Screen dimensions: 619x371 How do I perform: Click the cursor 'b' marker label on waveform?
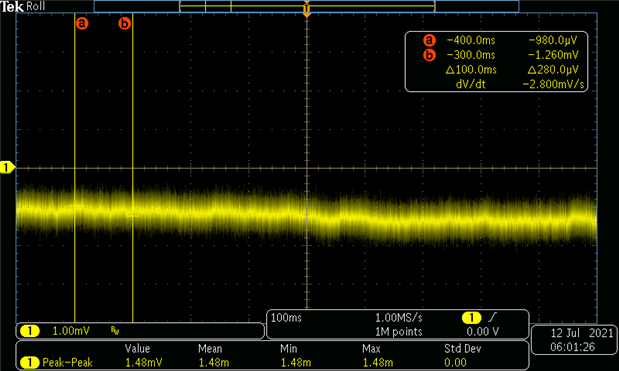click(124, 24)
